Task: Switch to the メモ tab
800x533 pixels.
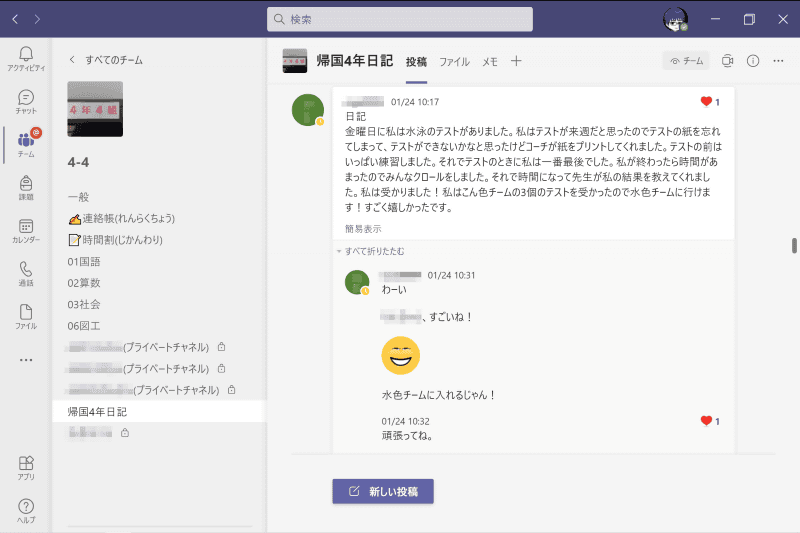Action: click(x=490, y=62)
